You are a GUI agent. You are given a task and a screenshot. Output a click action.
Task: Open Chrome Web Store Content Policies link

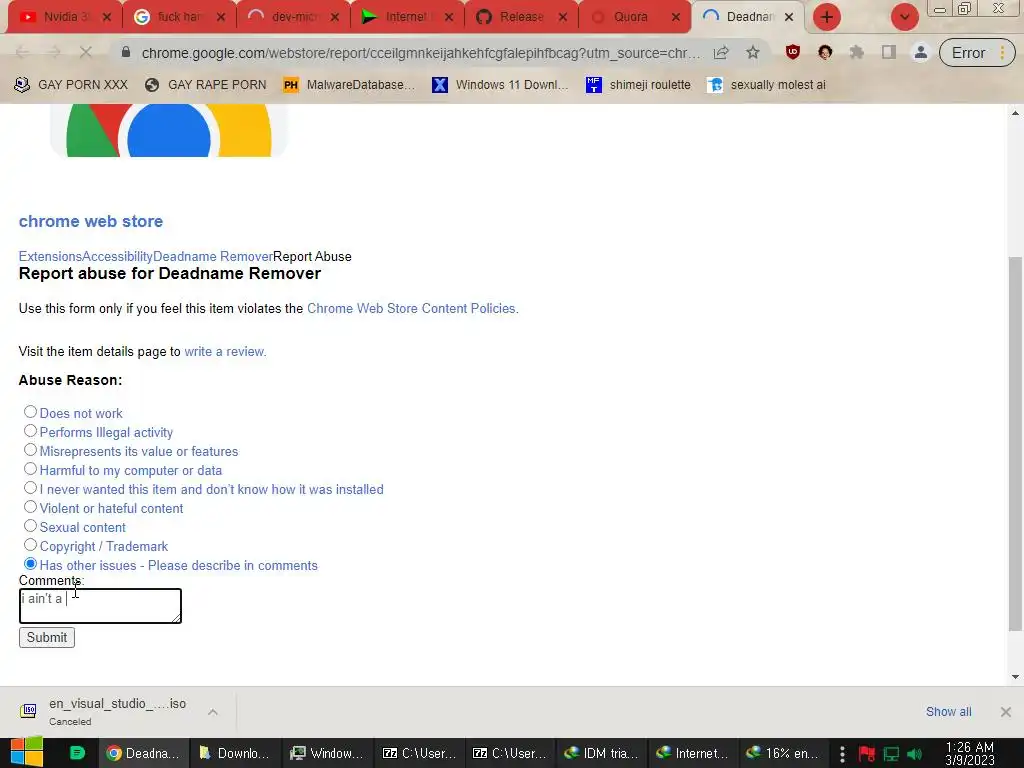point(413,308)
